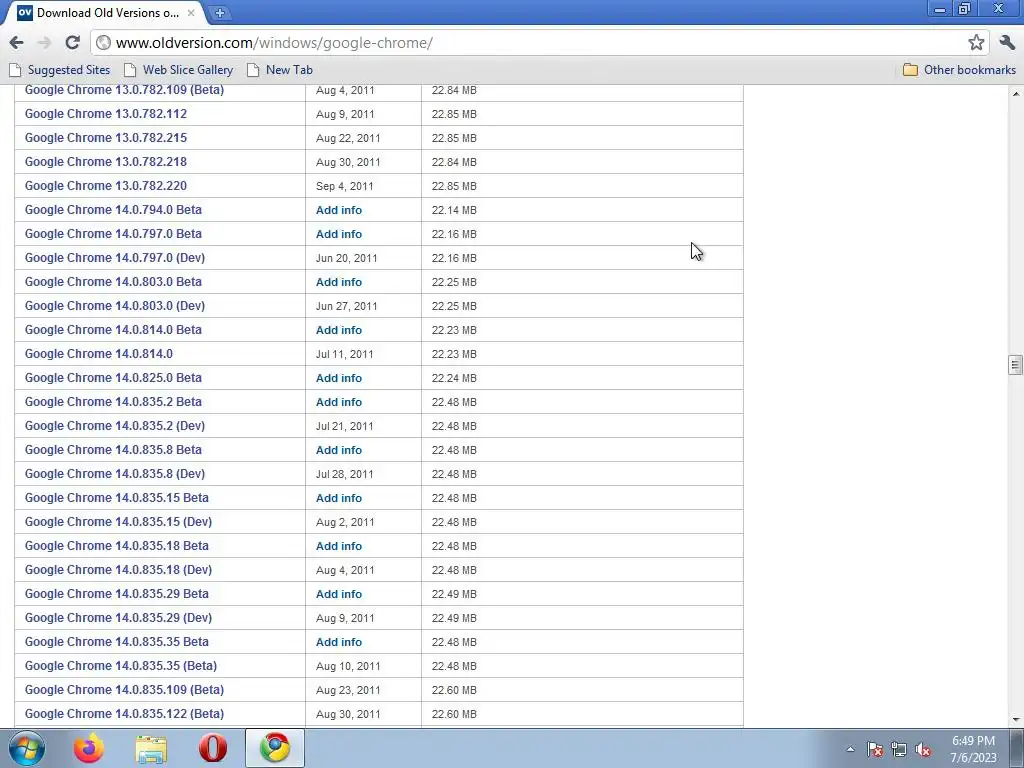
Task: Reload the page with the refresh icon
Action: [x=72, y=43]
